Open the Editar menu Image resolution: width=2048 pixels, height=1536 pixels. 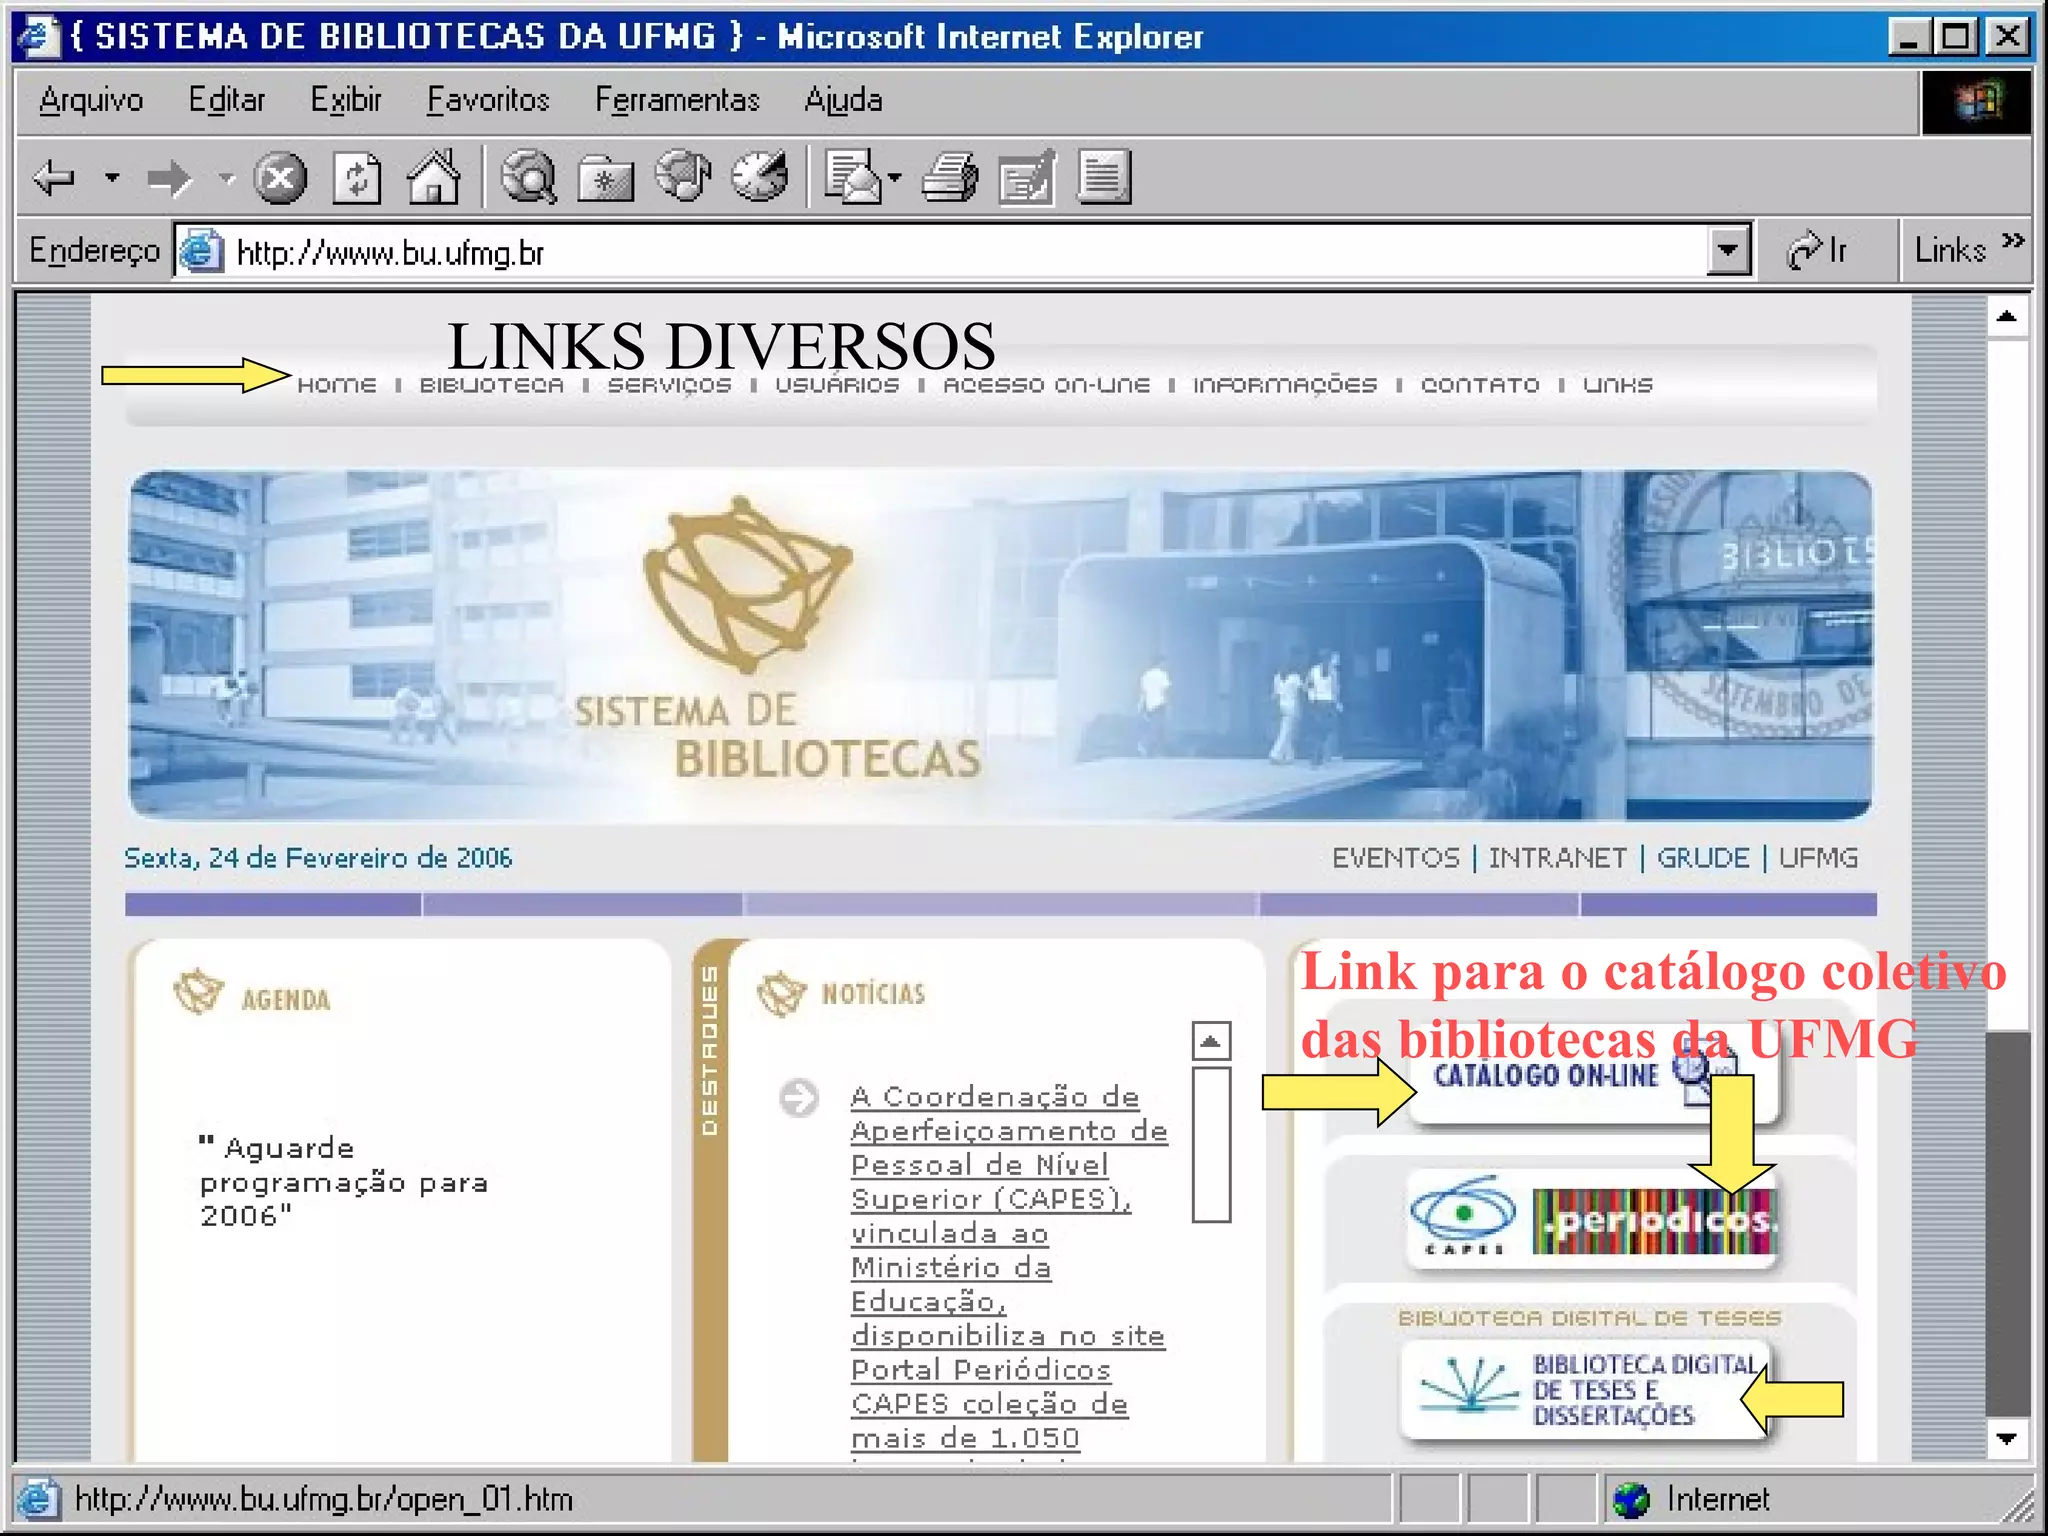pos(227,100)
